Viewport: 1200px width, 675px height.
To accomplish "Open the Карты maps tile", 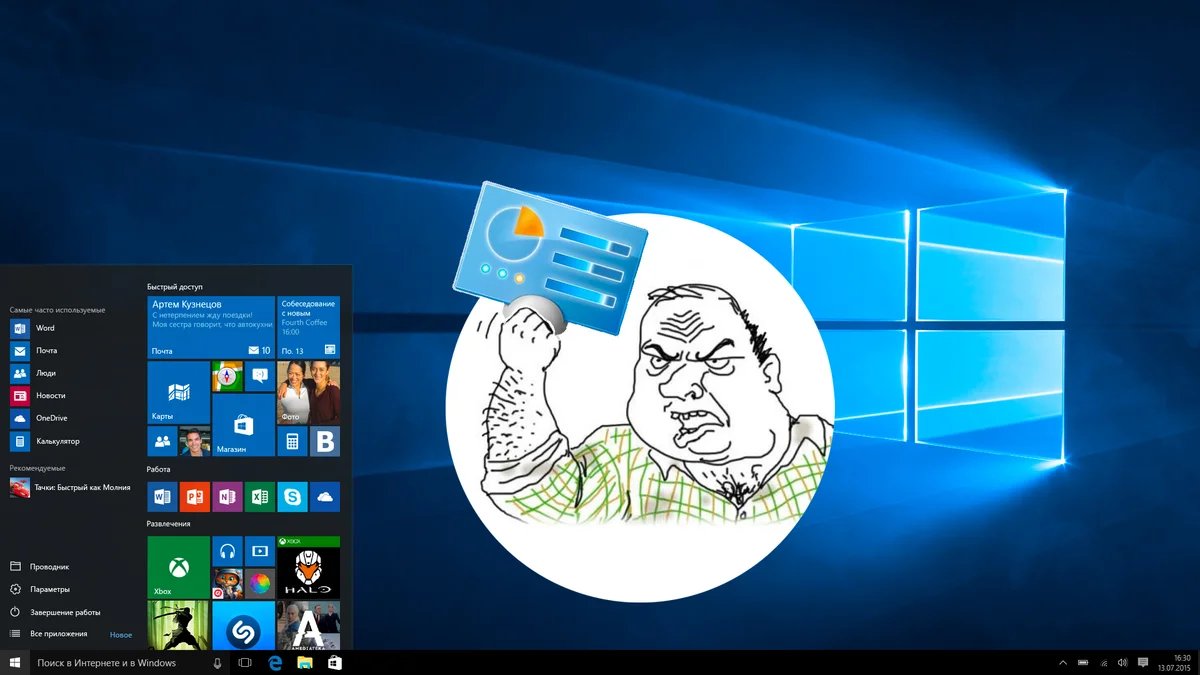I will 179,392.
